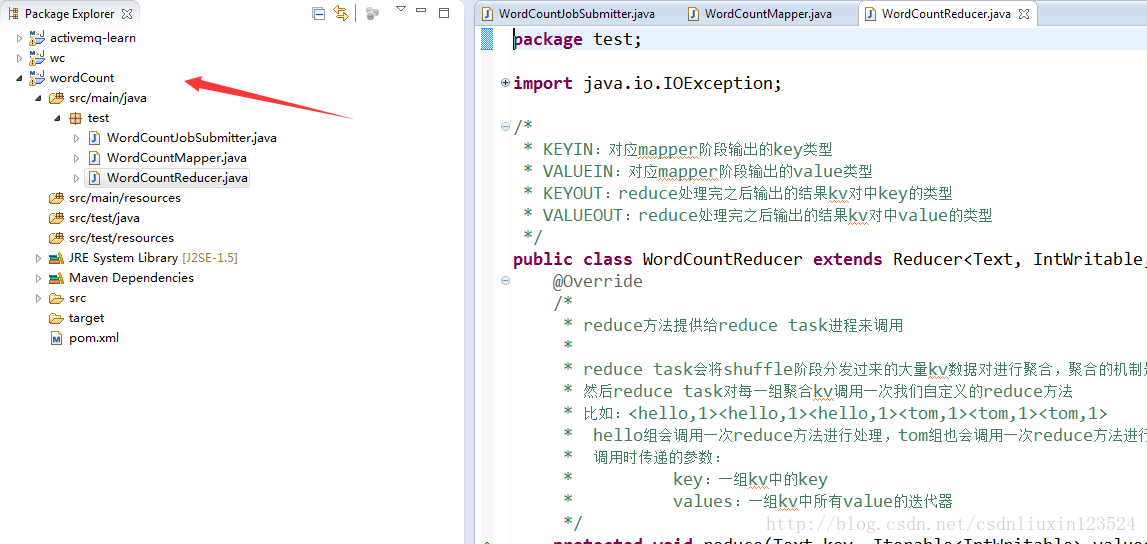The height and width of the screenshot is (544, 1147).
Task: Collapse the src/main/java folder
Action: pyautogui.click(x=38, y=98)
